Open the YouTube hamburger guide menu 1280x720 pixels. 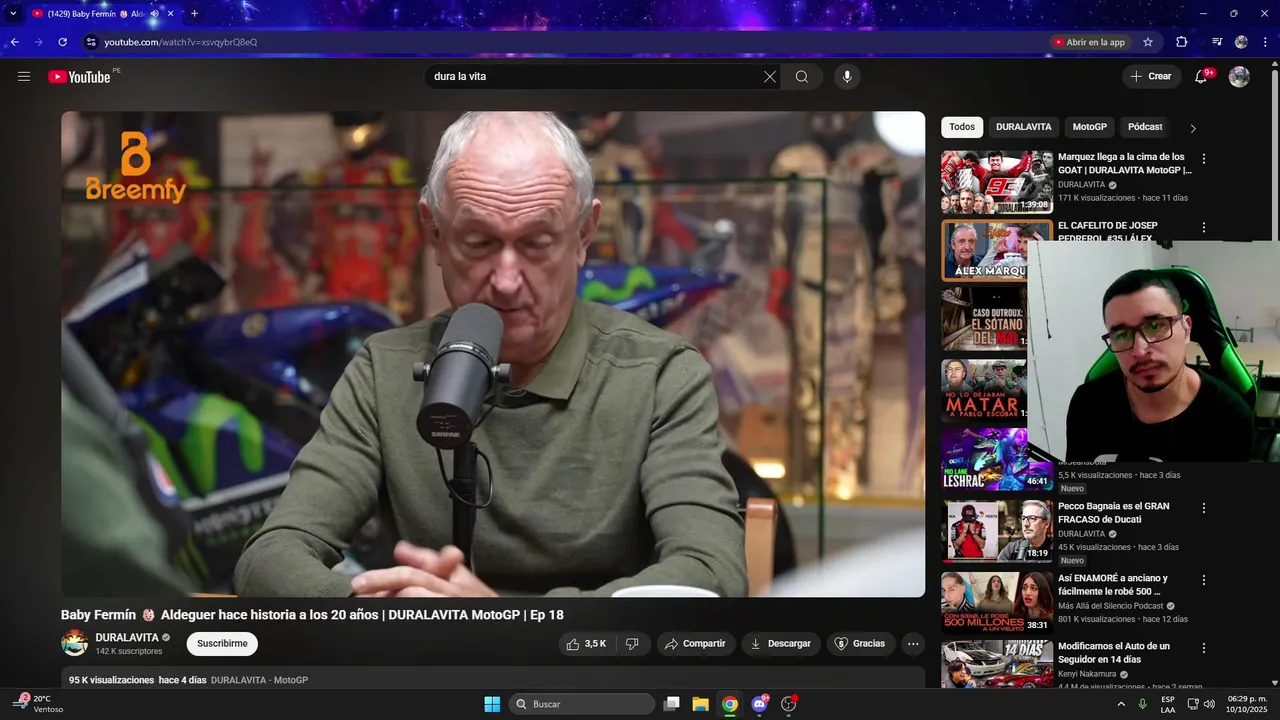(24, 77)
